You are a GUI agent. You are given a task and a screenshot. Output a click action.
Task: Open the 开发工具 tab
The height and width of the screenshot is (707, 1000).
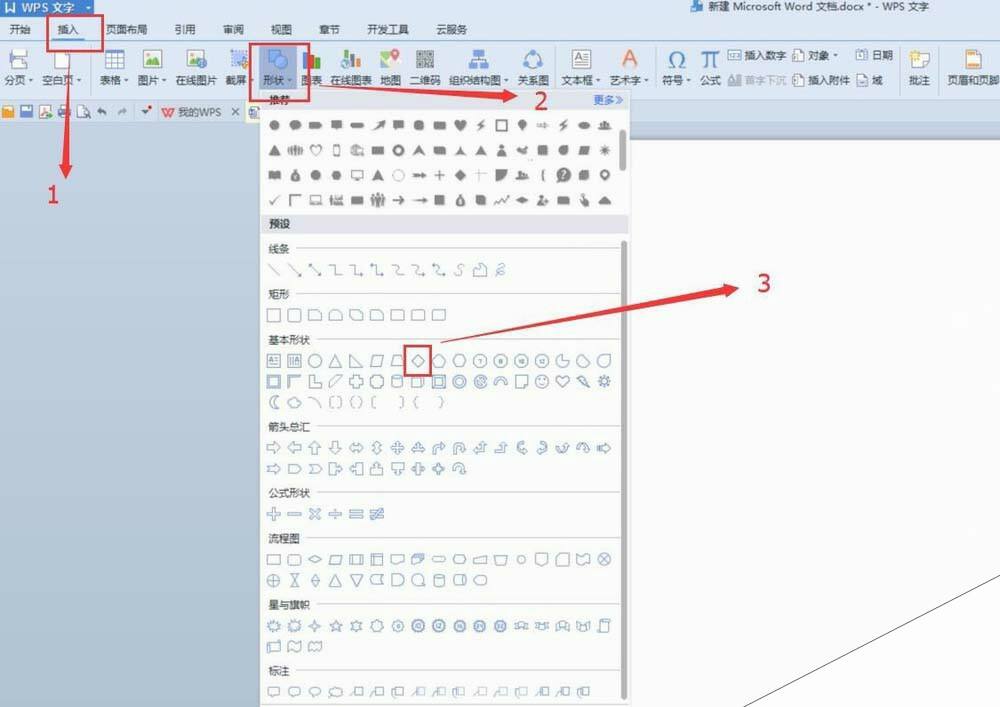[388, 29]
